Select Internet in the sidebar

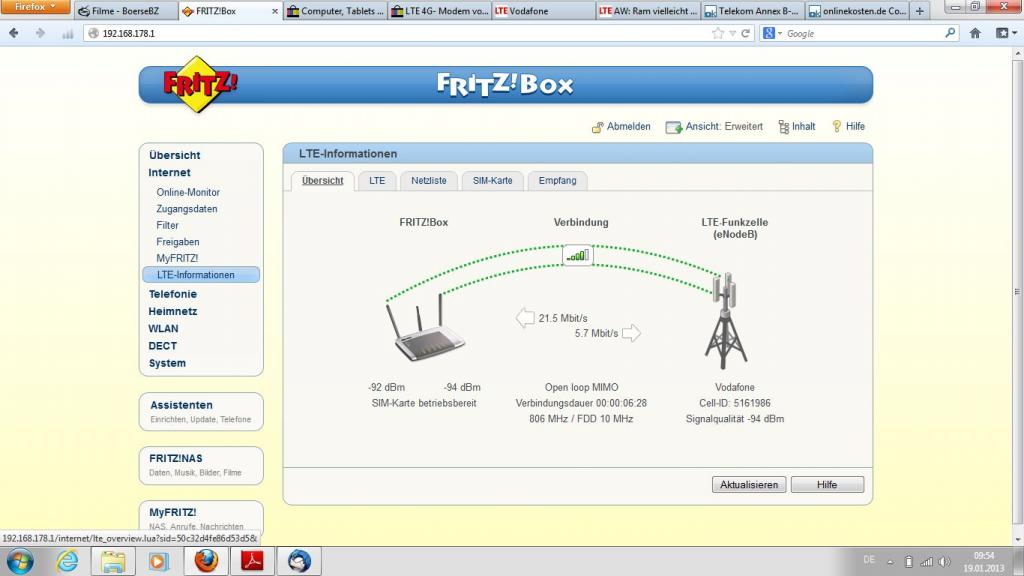(x=169, y=172)
